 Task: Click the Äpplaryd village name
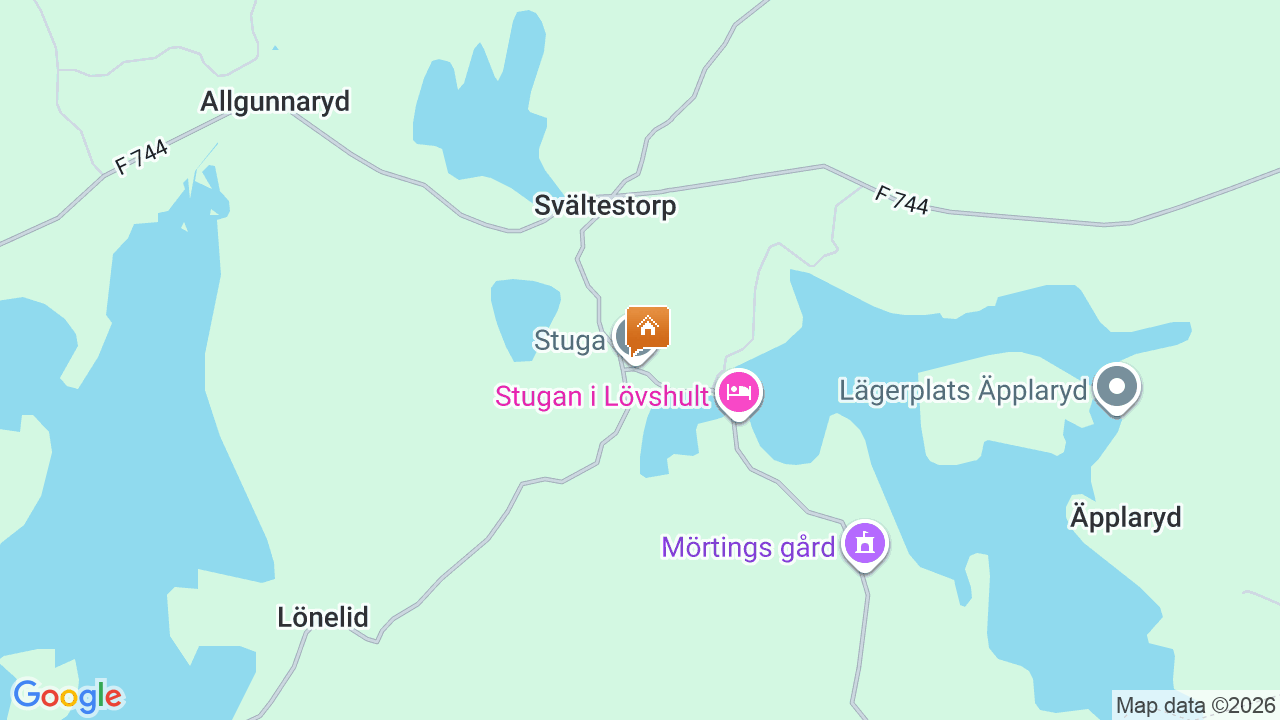pyautogui.click(x=1126, y=517)
